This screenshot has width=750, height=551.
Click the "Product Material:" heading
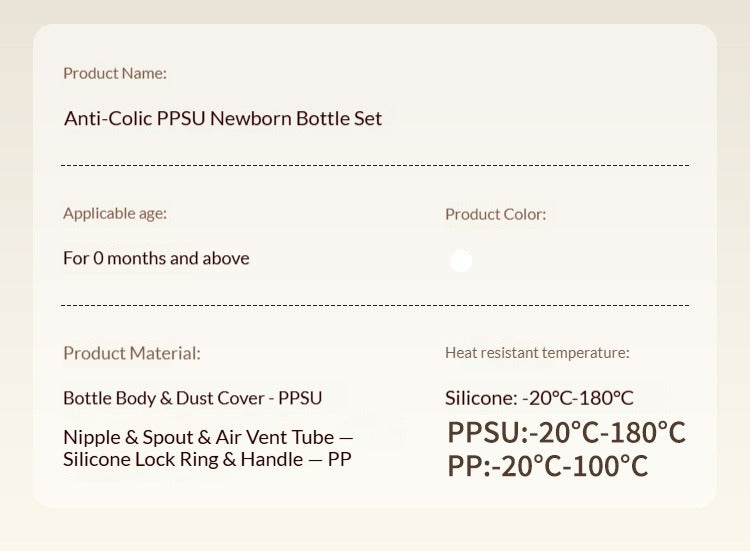tap(132, 353)
